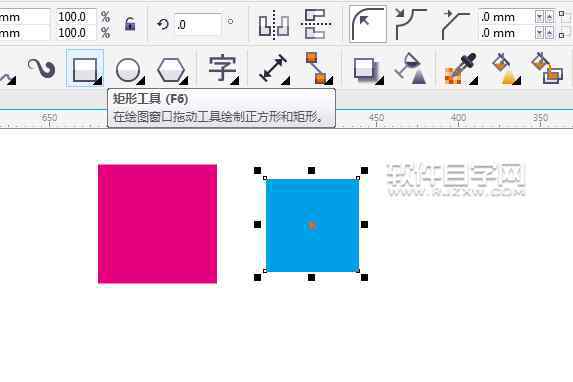Select the Transparency tool
Image resolution: width=573 pixels, height=382 pixels.
coord(411,69)
